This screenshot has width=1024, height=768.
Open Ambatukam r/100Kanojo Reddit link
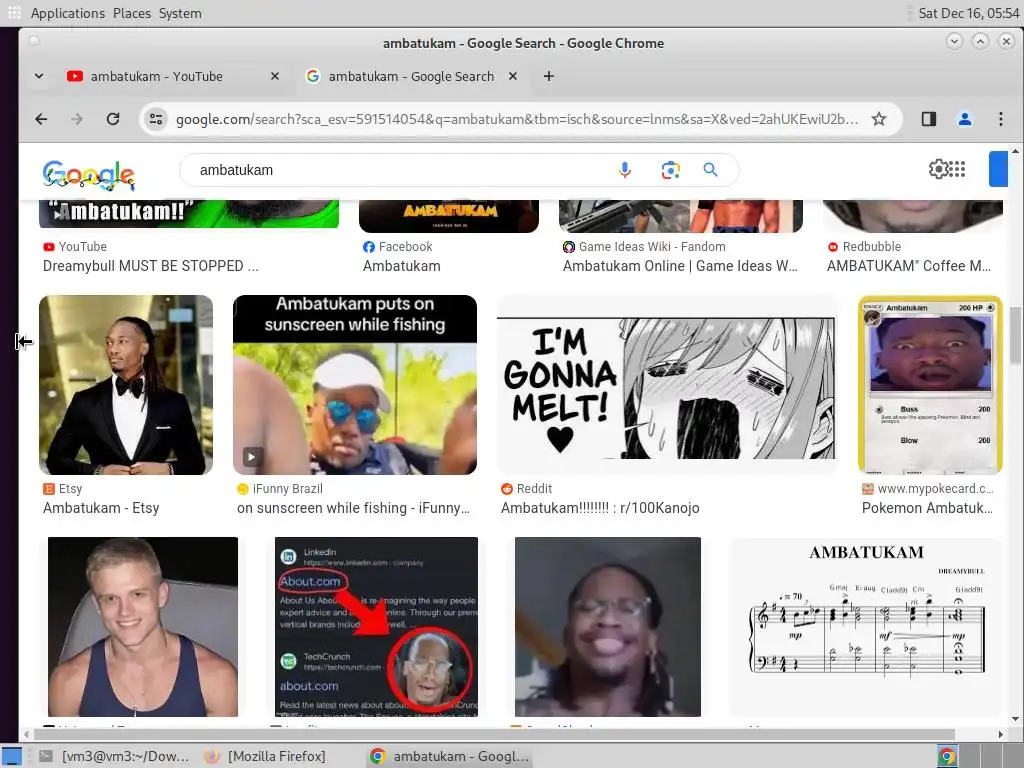[x=600, y=508]
